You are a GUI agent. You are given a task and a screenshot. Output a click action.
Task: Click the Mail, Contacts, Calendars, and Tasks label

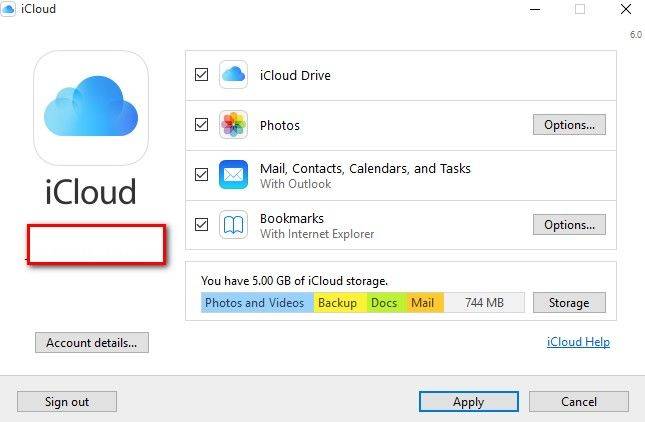[x=365, y=169]
